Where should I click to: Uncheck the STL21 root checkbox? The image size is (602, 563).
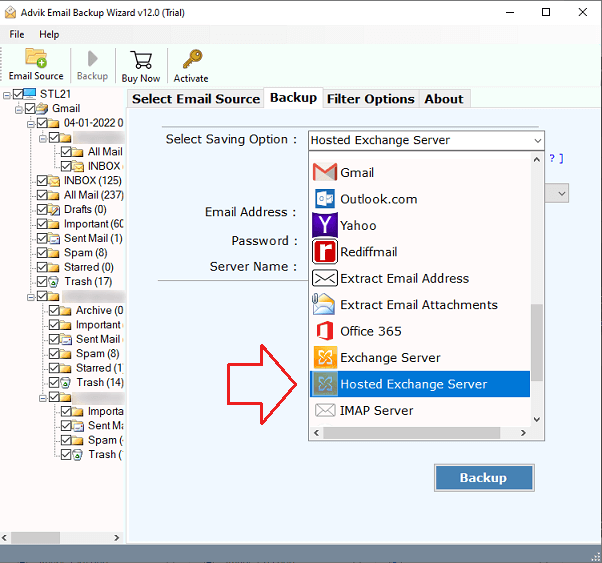point(18,94)
